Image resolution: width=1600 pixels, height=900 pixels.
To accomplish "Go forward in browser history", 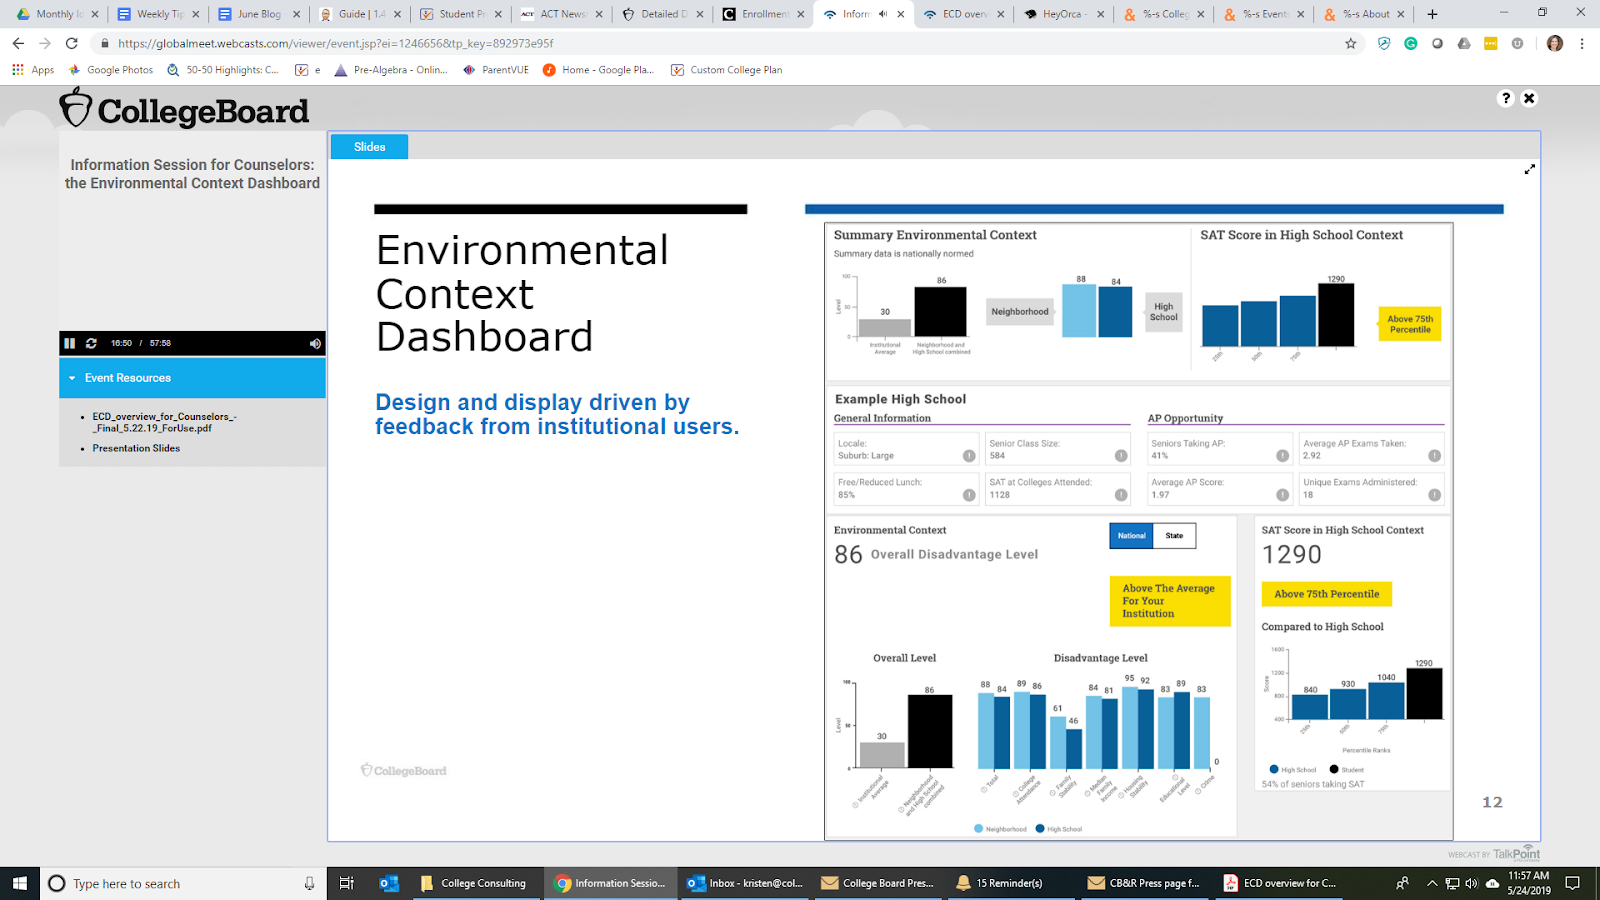I will (45, 43).
